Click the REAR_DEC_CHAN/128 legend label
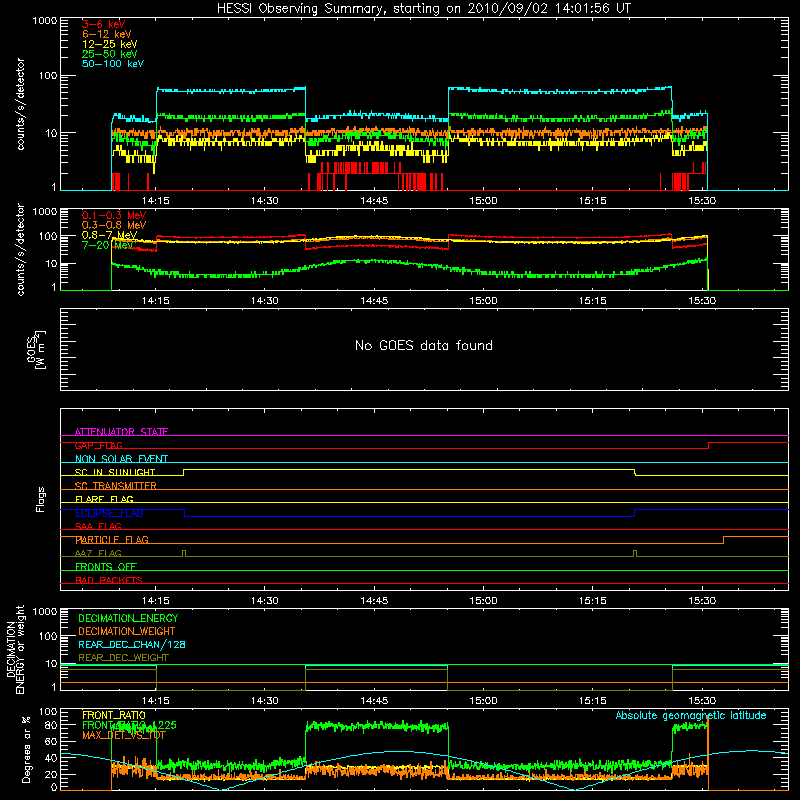Screen dimensions: 800x800 point(132,645)
